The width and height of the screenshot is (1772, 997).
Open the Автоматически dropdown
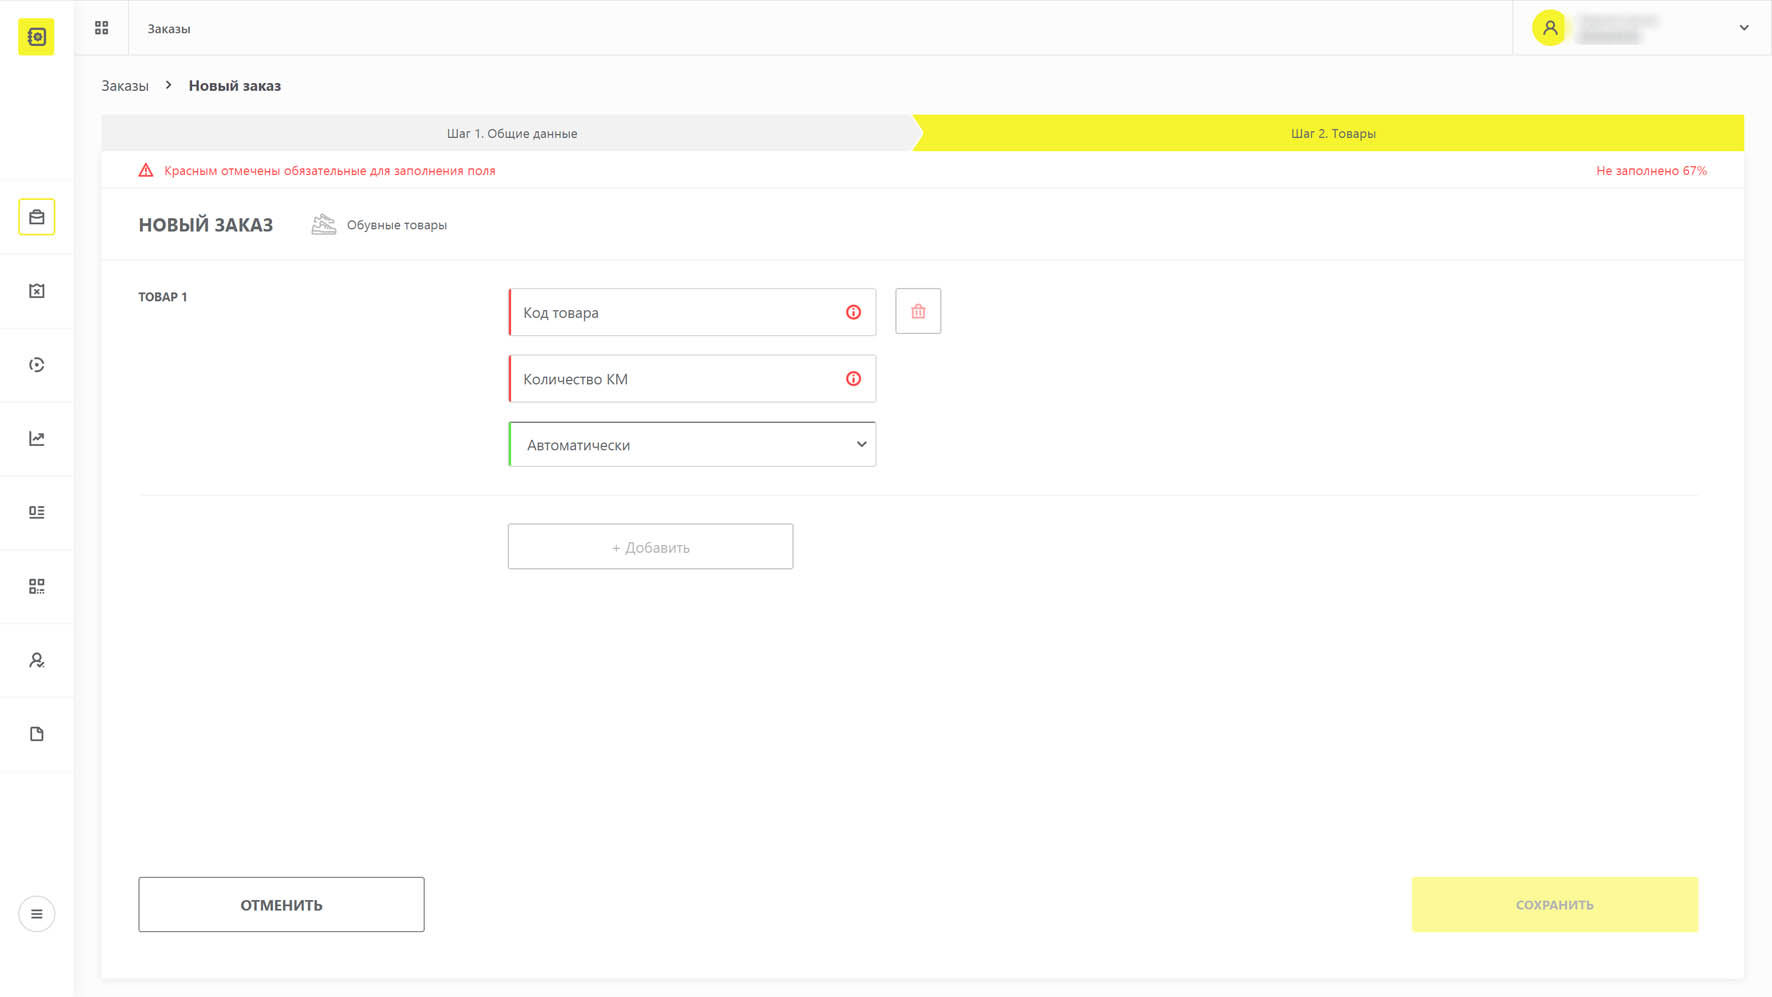coord(692,445)
